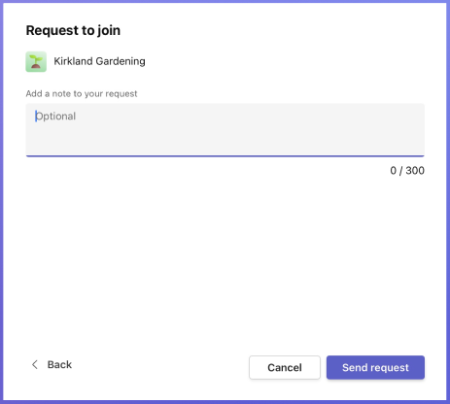Click the word 'Kirkland' beside the sprout icon
The image size is (450, 404).
point(73,61)
